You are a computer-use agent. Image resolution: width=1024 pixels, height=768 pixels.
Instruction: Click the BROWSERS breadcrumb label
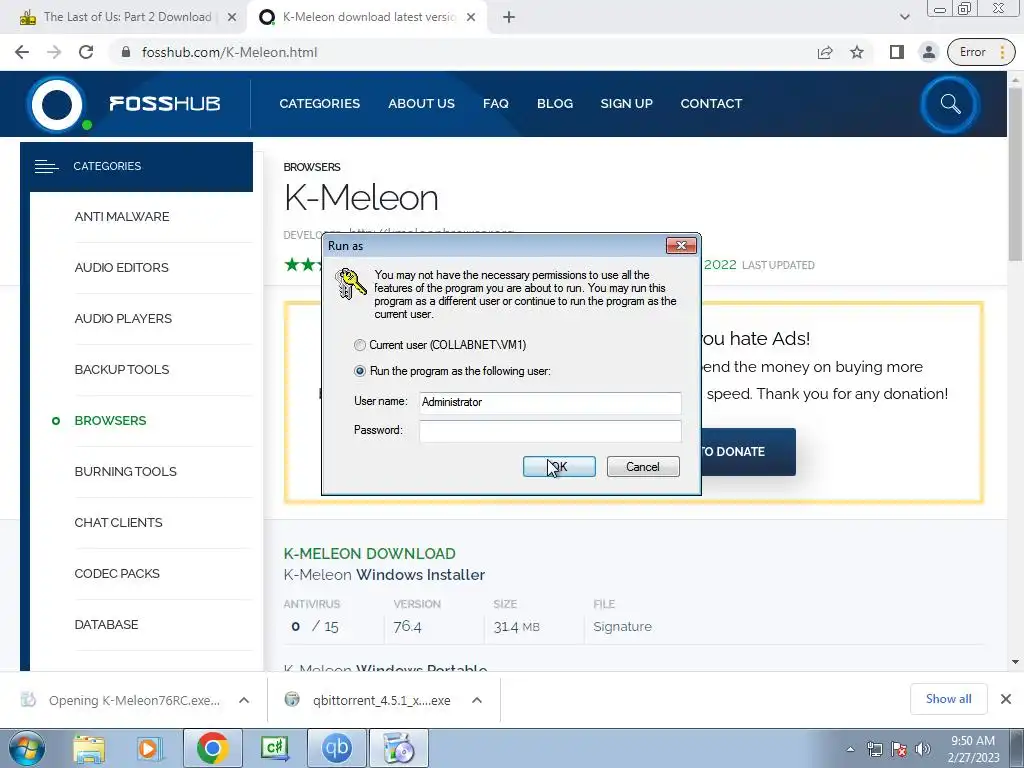pyautogui.click(x=312, y=167)
